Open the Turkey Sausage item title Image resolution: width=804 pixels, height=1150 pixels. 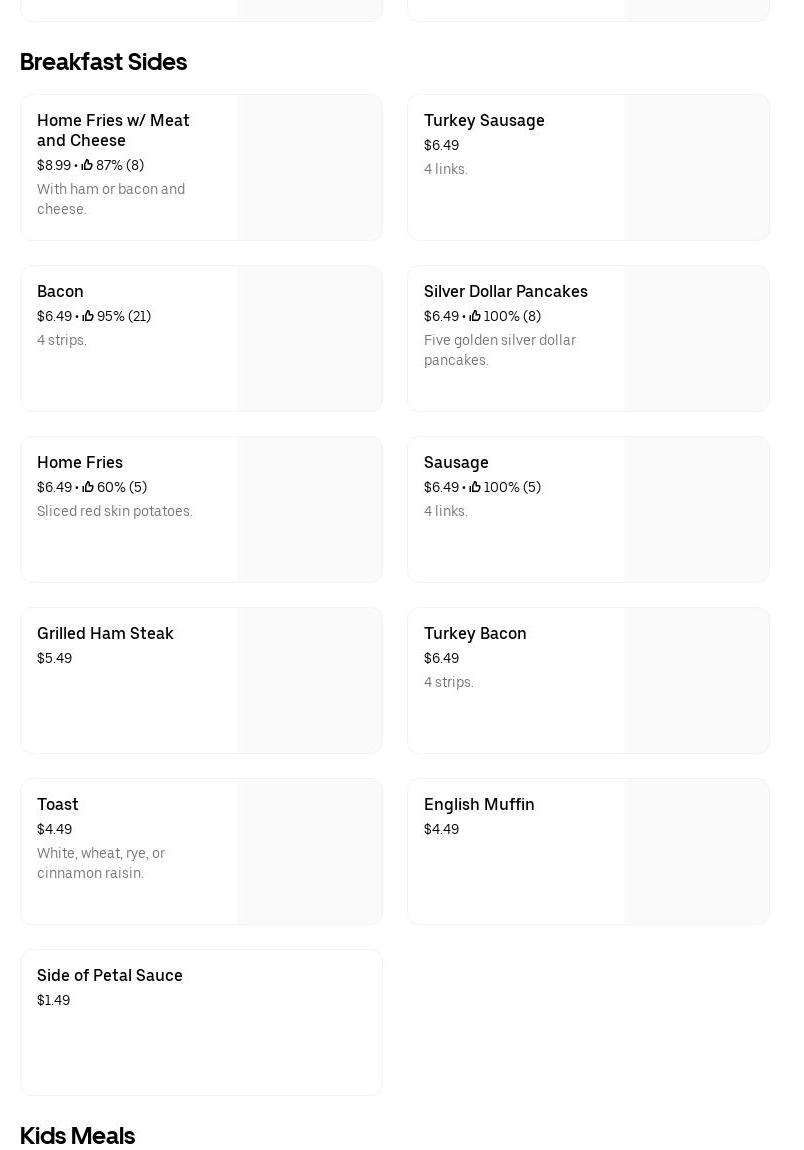(x=484, y=120)
